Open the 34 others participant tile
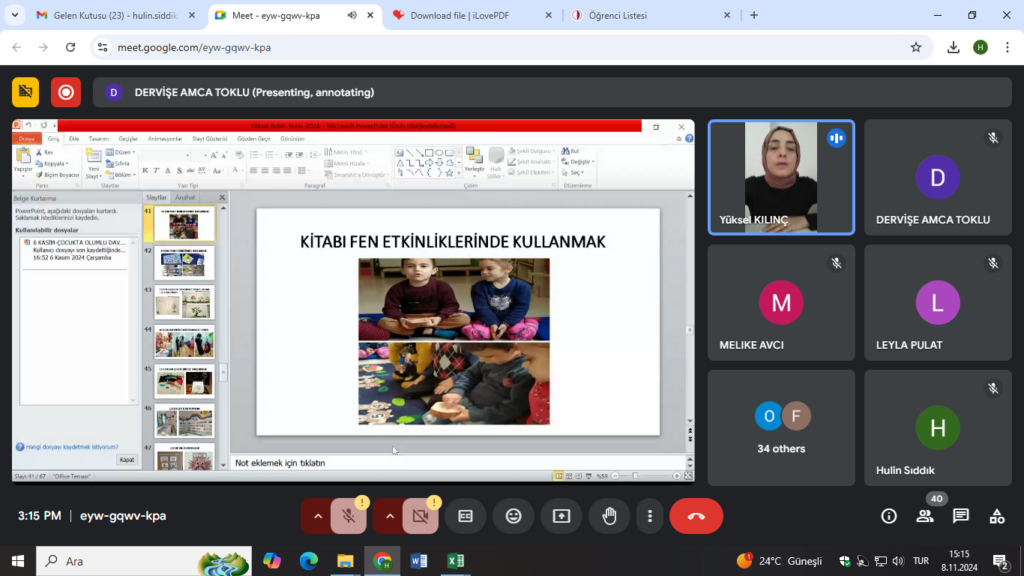 coord(781,428)
